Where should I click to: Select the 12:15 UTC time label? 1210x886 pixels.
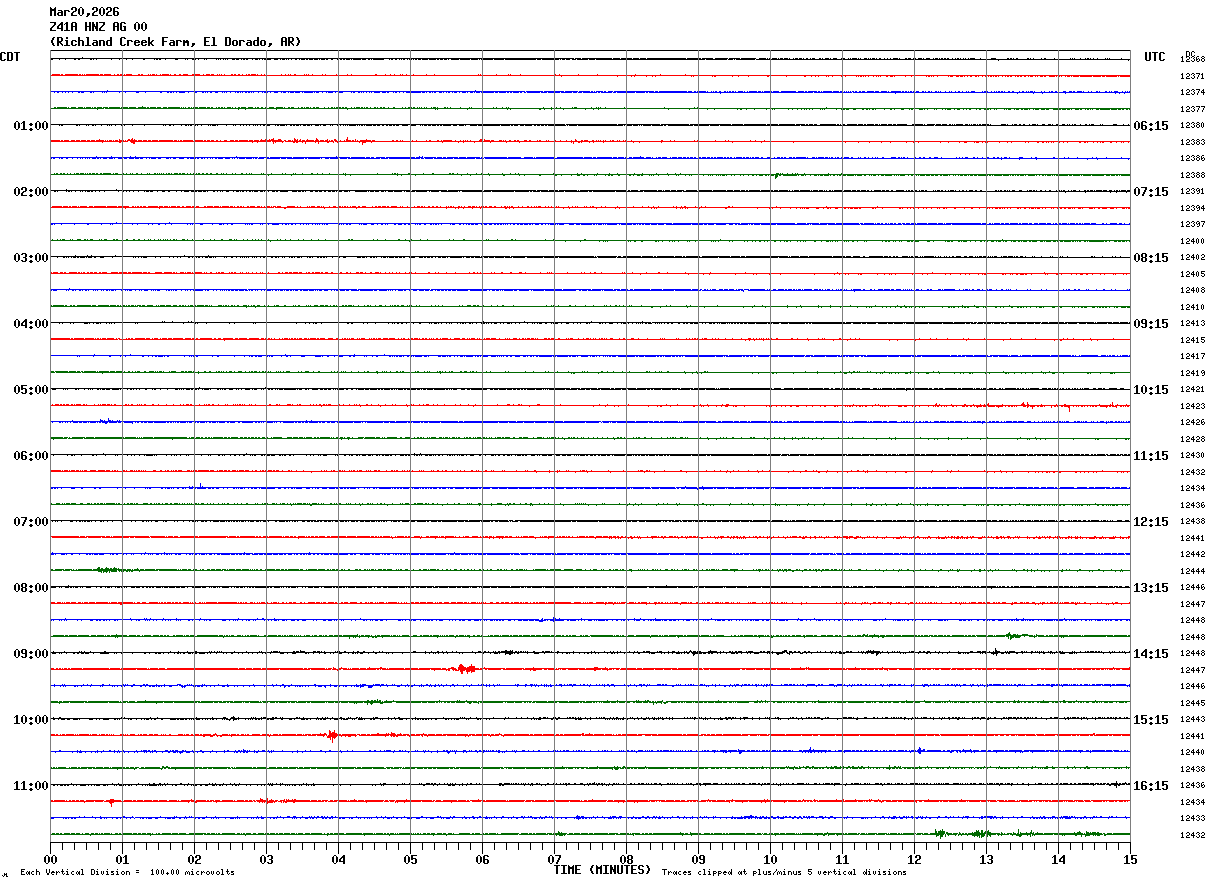[1150, 522]
